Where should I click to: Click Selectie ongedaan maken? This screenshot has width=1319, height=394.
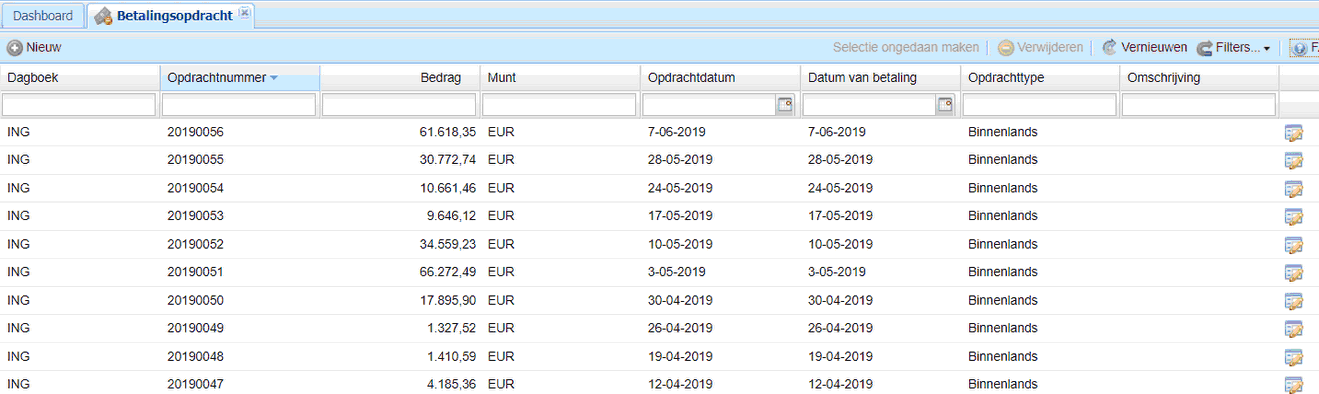(905, 47)
